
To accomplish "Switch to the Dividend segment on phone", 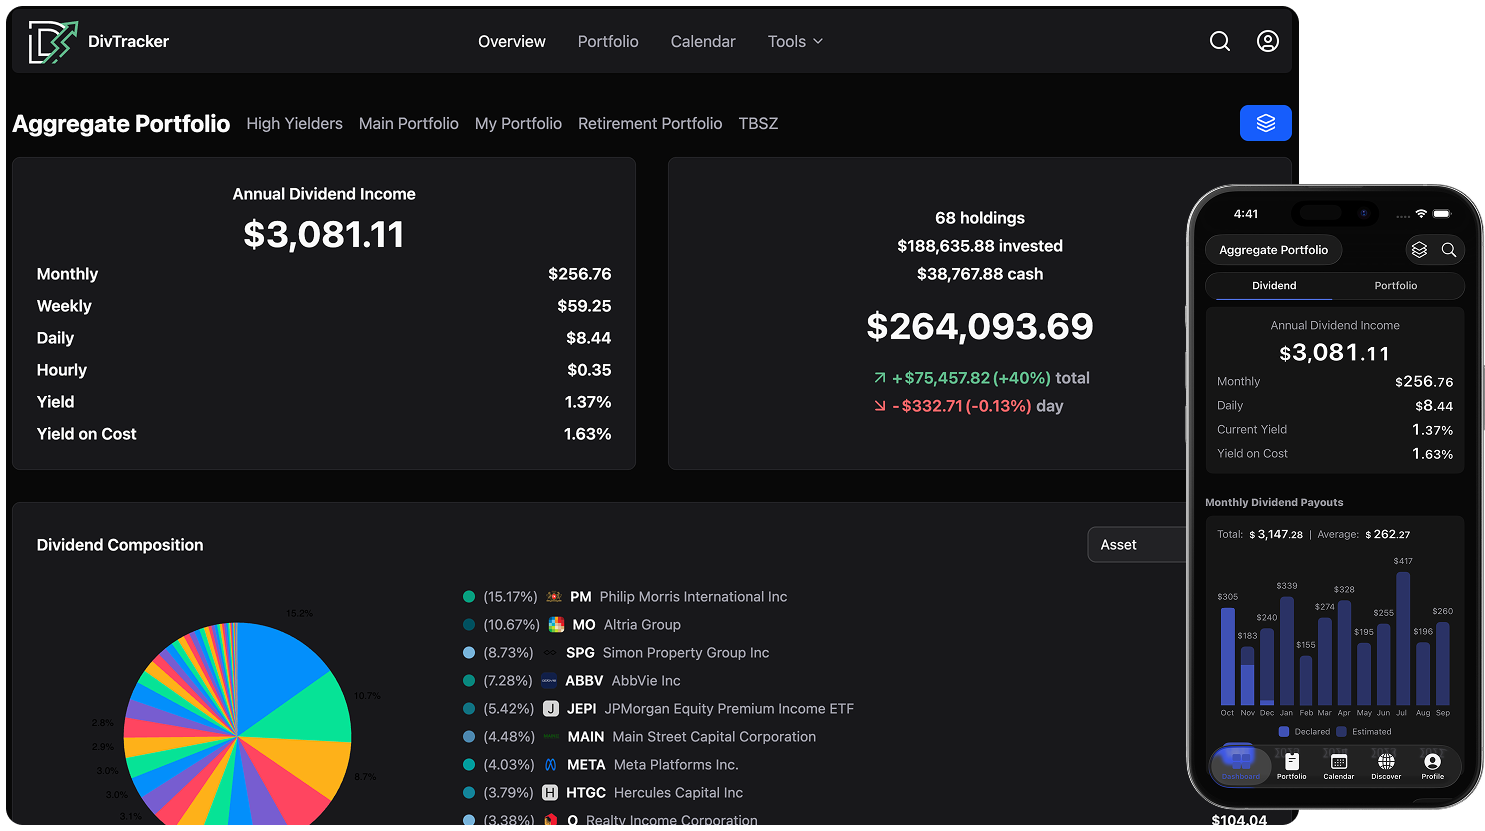I will pyautogui.click(x=1274, y=286).
